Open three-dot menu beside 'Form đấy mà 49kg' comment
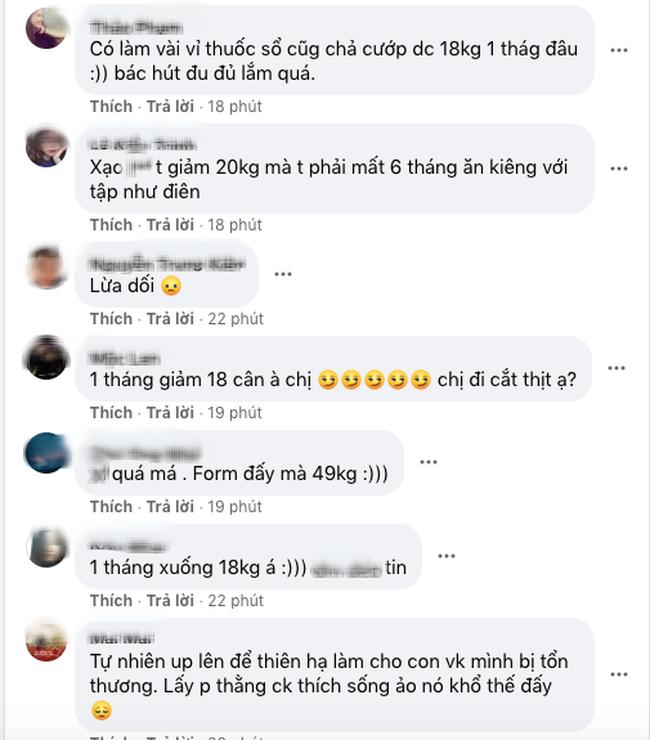 (x=428, y=462)
